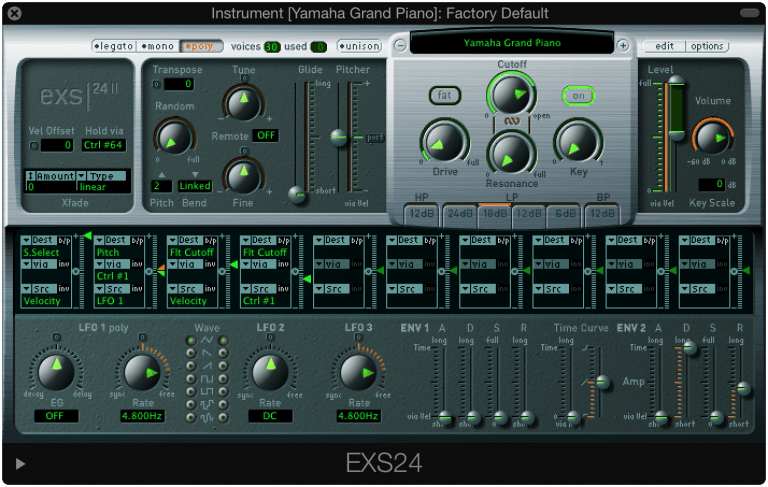Click the Time Curve slider handle
The width and height of the screenshot is (768, 487).
pyautogui.click(x=602, y=382)
